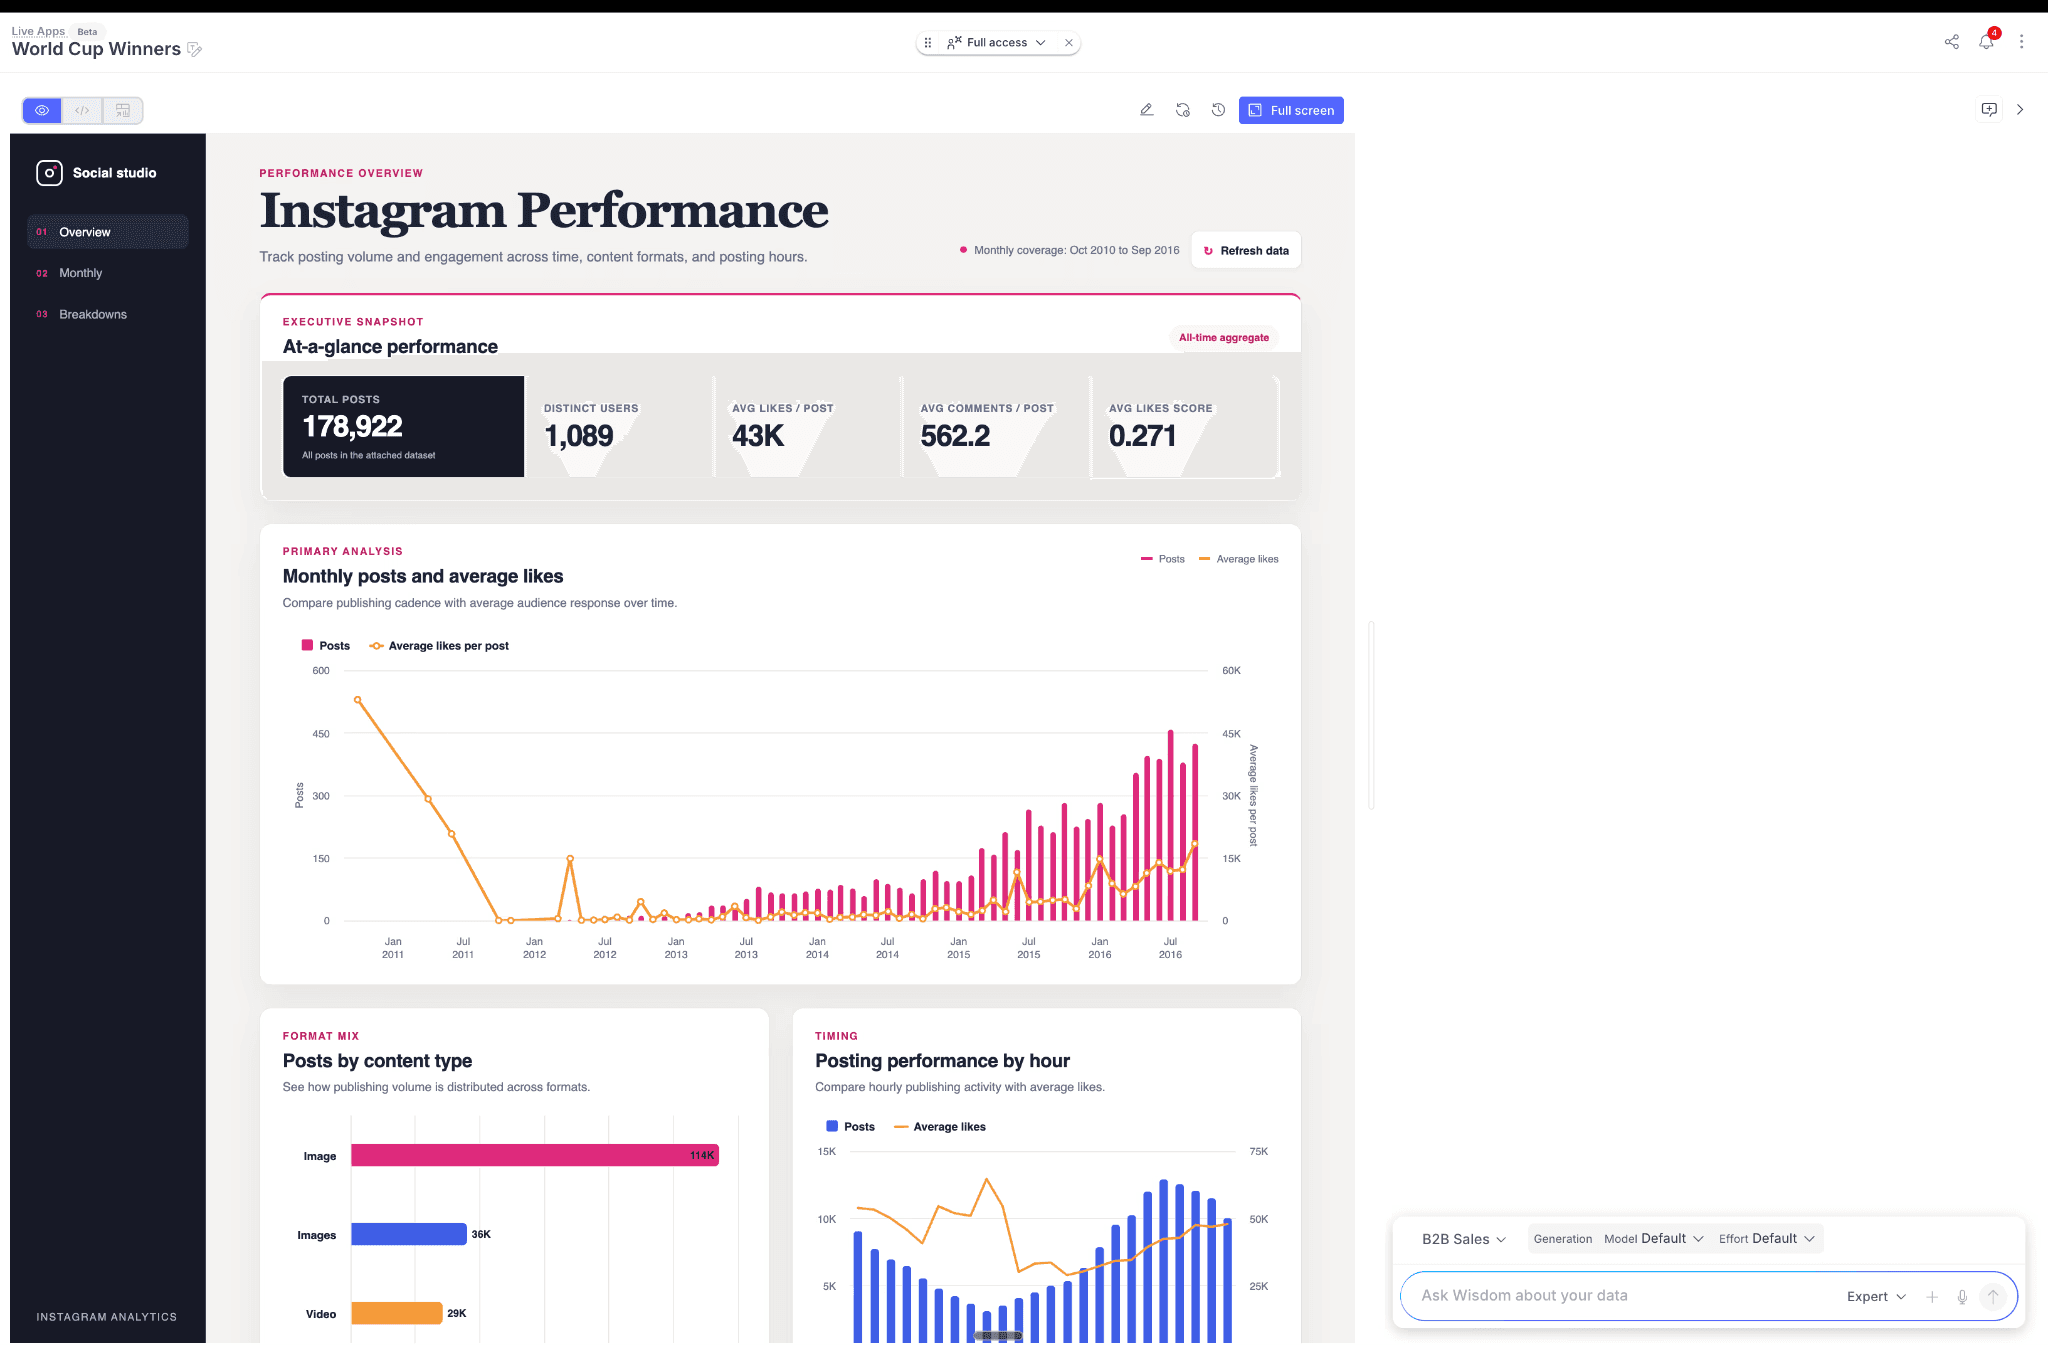
Task: Click the Monthly posts and average likes title
Action: click(423, 576)
